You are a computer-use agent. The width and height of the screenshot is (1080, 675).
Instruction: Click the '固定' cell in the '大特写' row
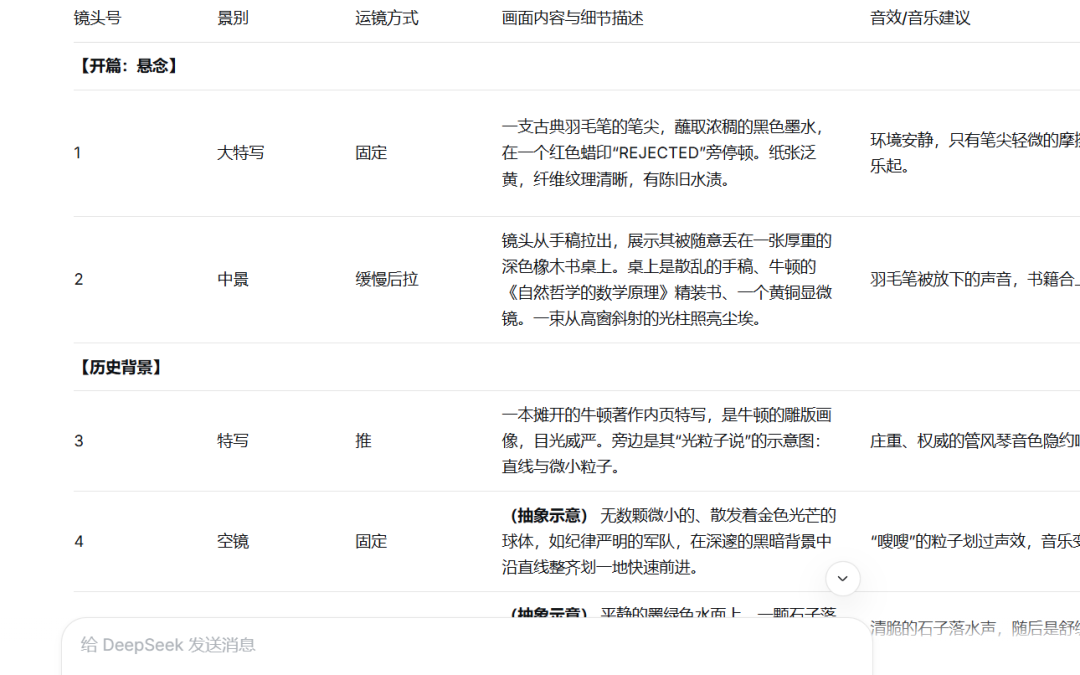point(371,153)
